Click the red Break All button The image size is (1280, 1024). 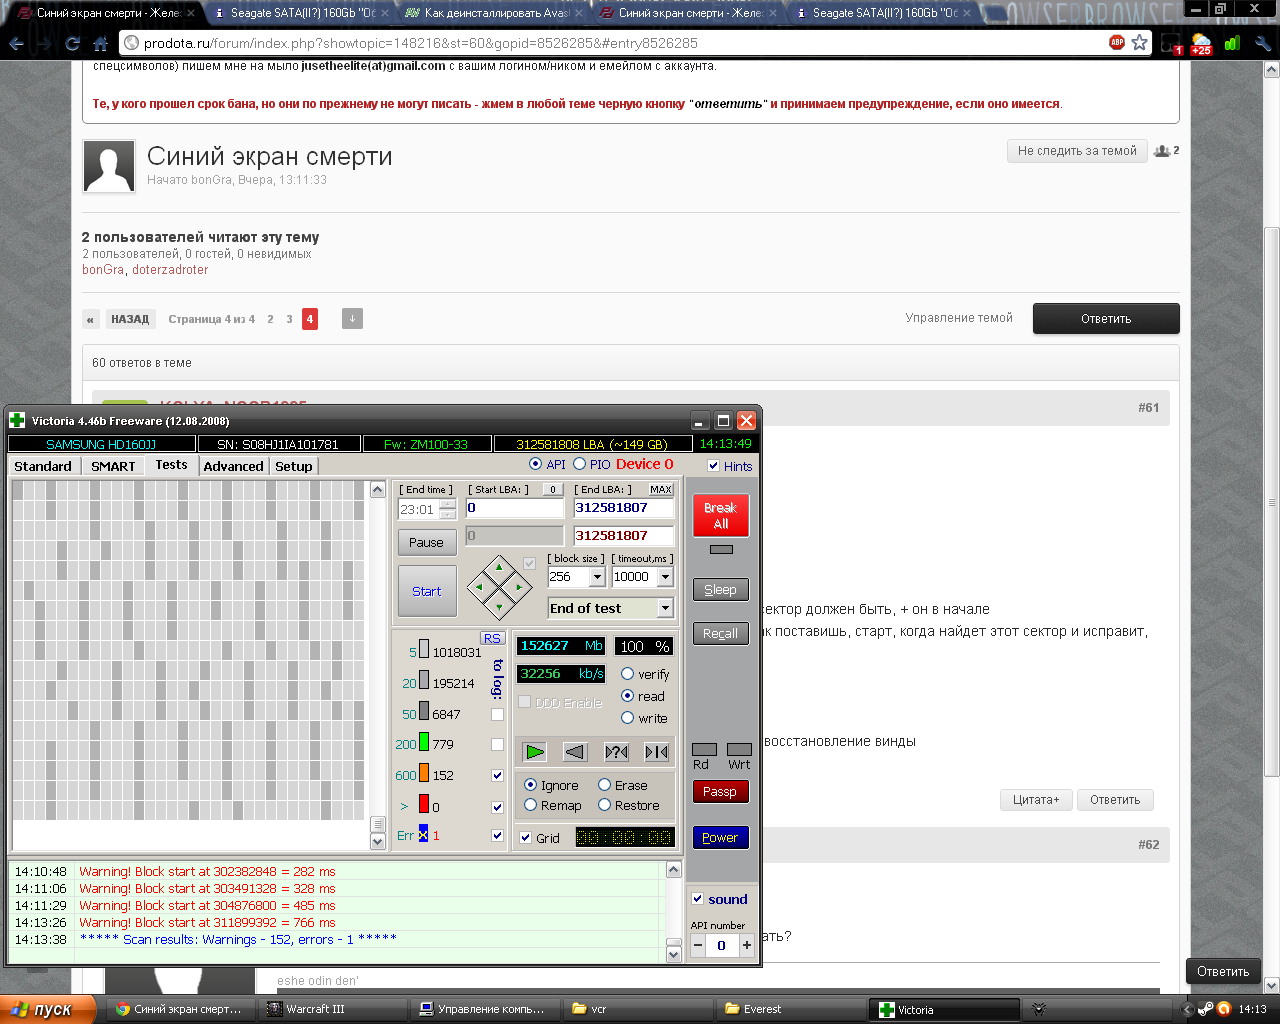click(x=720, y=516)
